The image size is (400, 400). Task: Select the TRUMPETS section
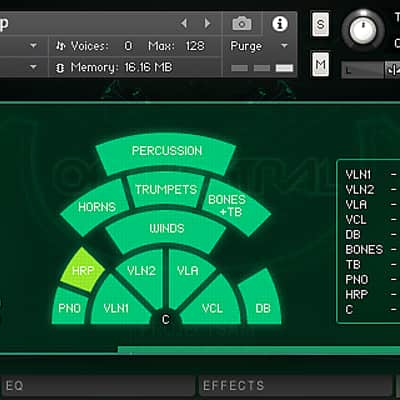(166, 190)
